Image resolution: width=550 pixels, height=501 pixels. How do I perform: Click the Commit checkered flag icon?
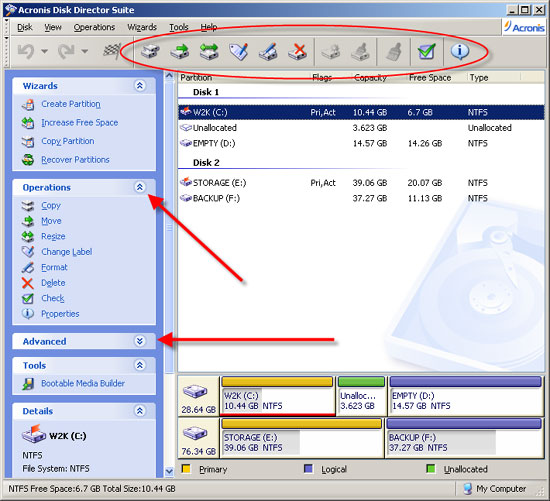[112, 51]
